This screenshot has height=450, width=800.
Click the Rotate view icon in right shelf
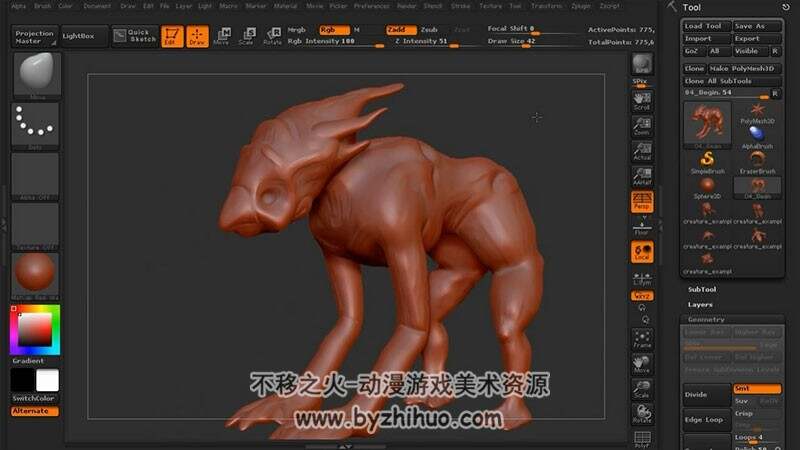click(x=642, y=414)
